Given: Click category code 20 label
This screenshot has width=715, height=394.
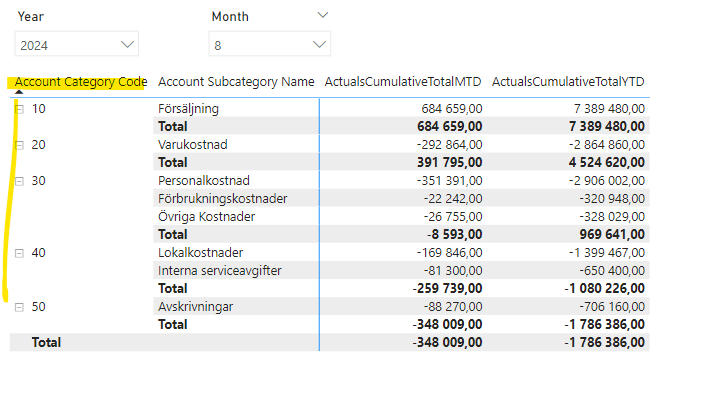Looking at the screenshot, I should (39, 145).
